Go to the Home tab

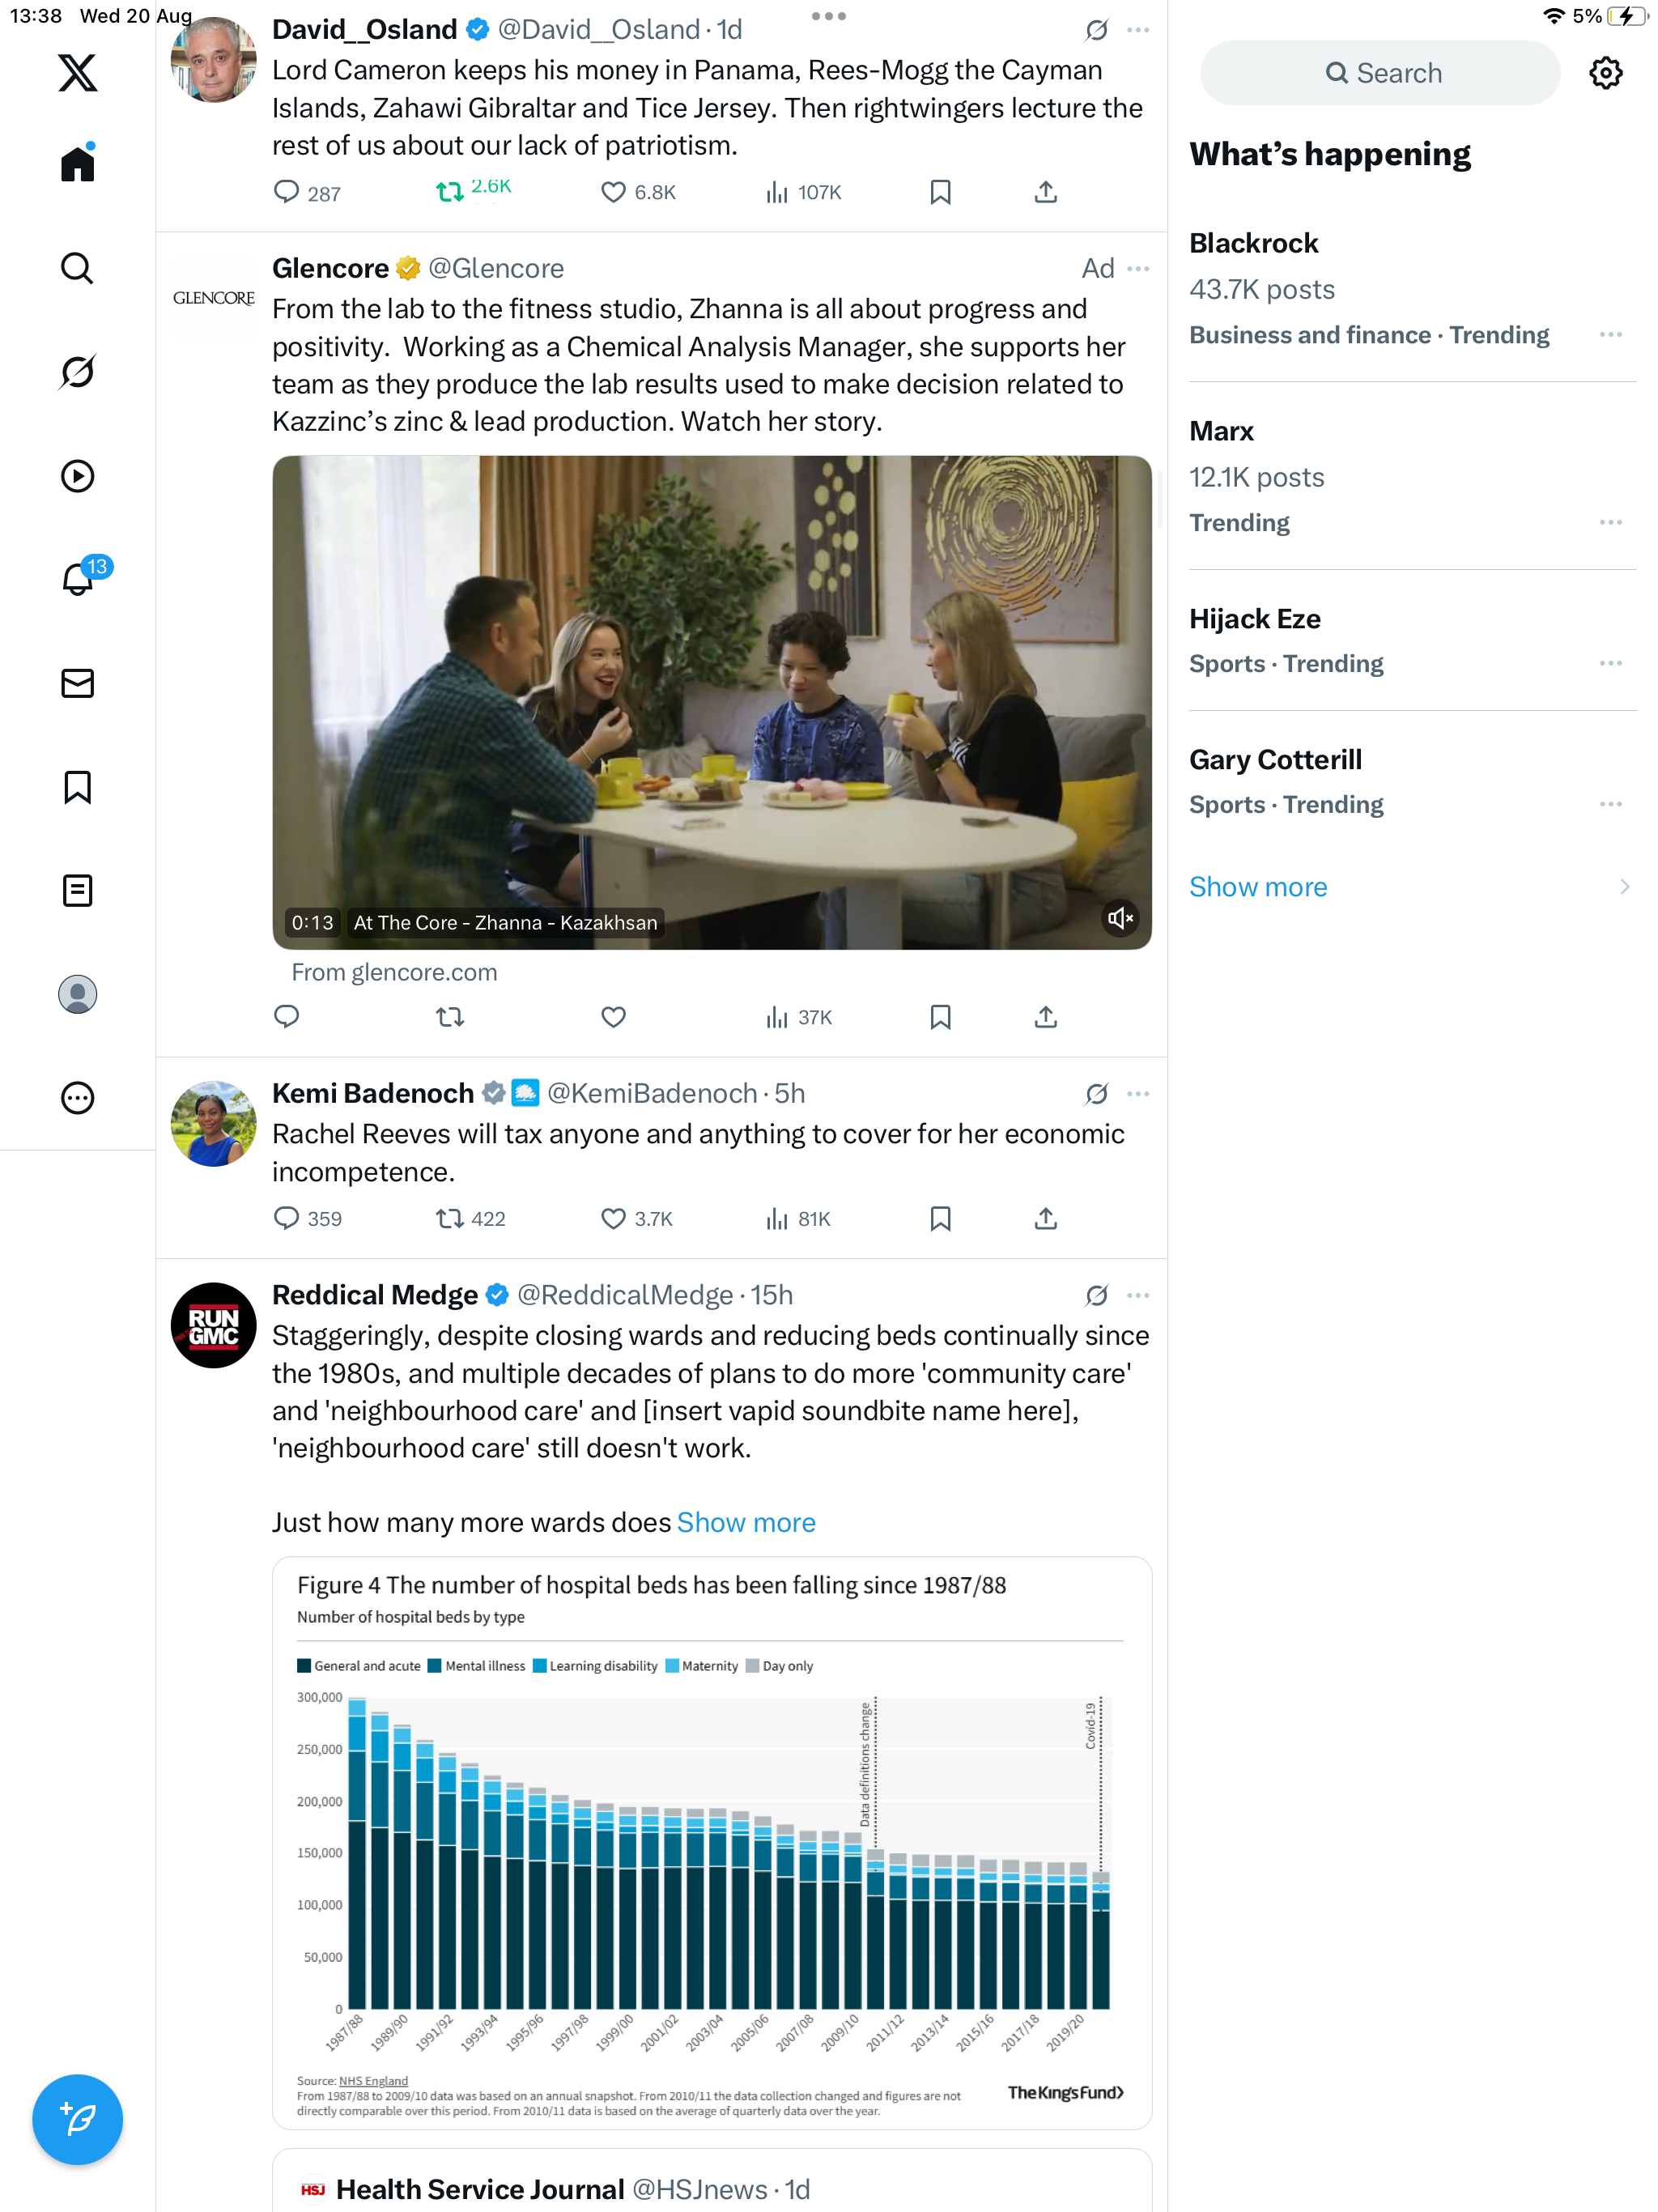(77, 164)
